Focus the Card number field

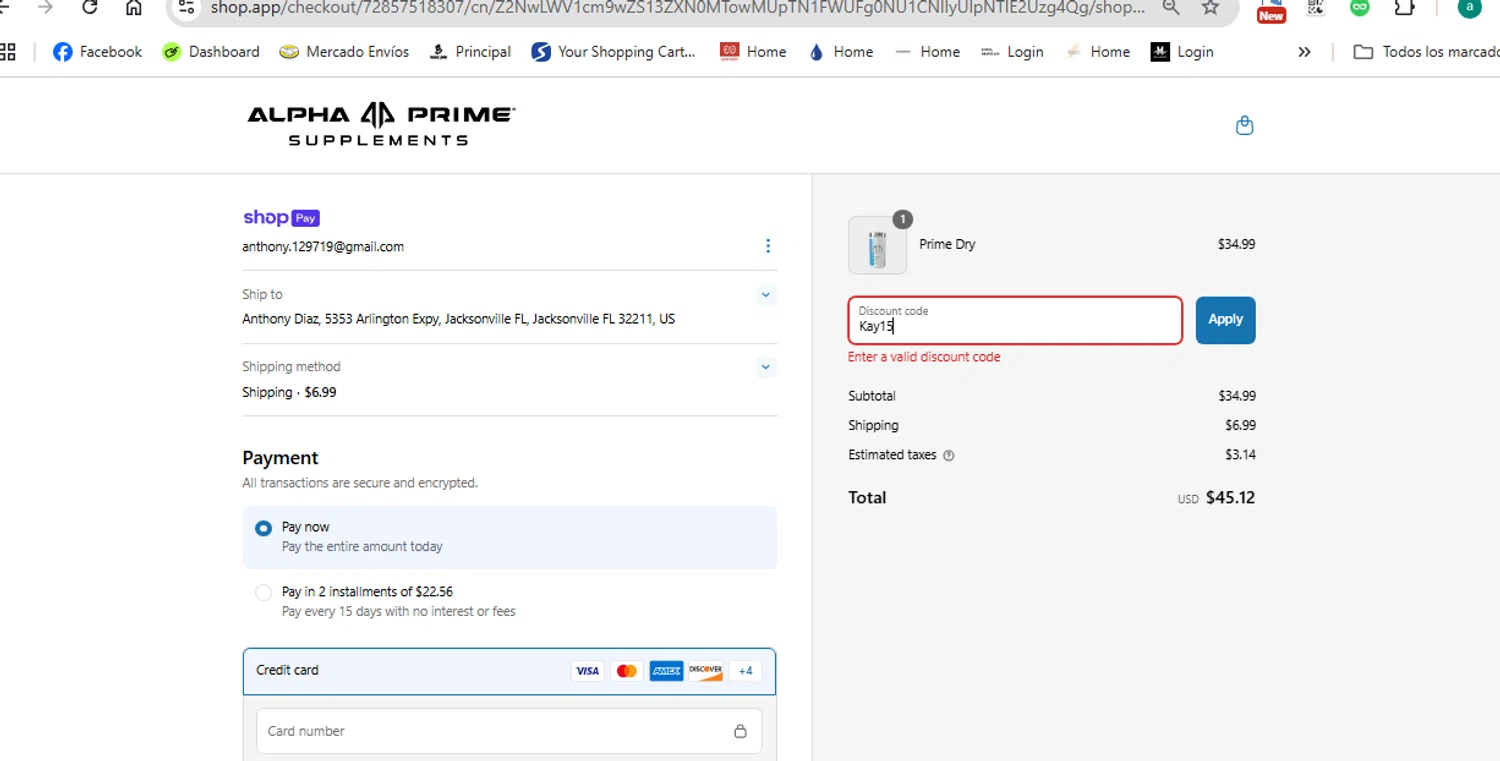(x=509, y=731)
